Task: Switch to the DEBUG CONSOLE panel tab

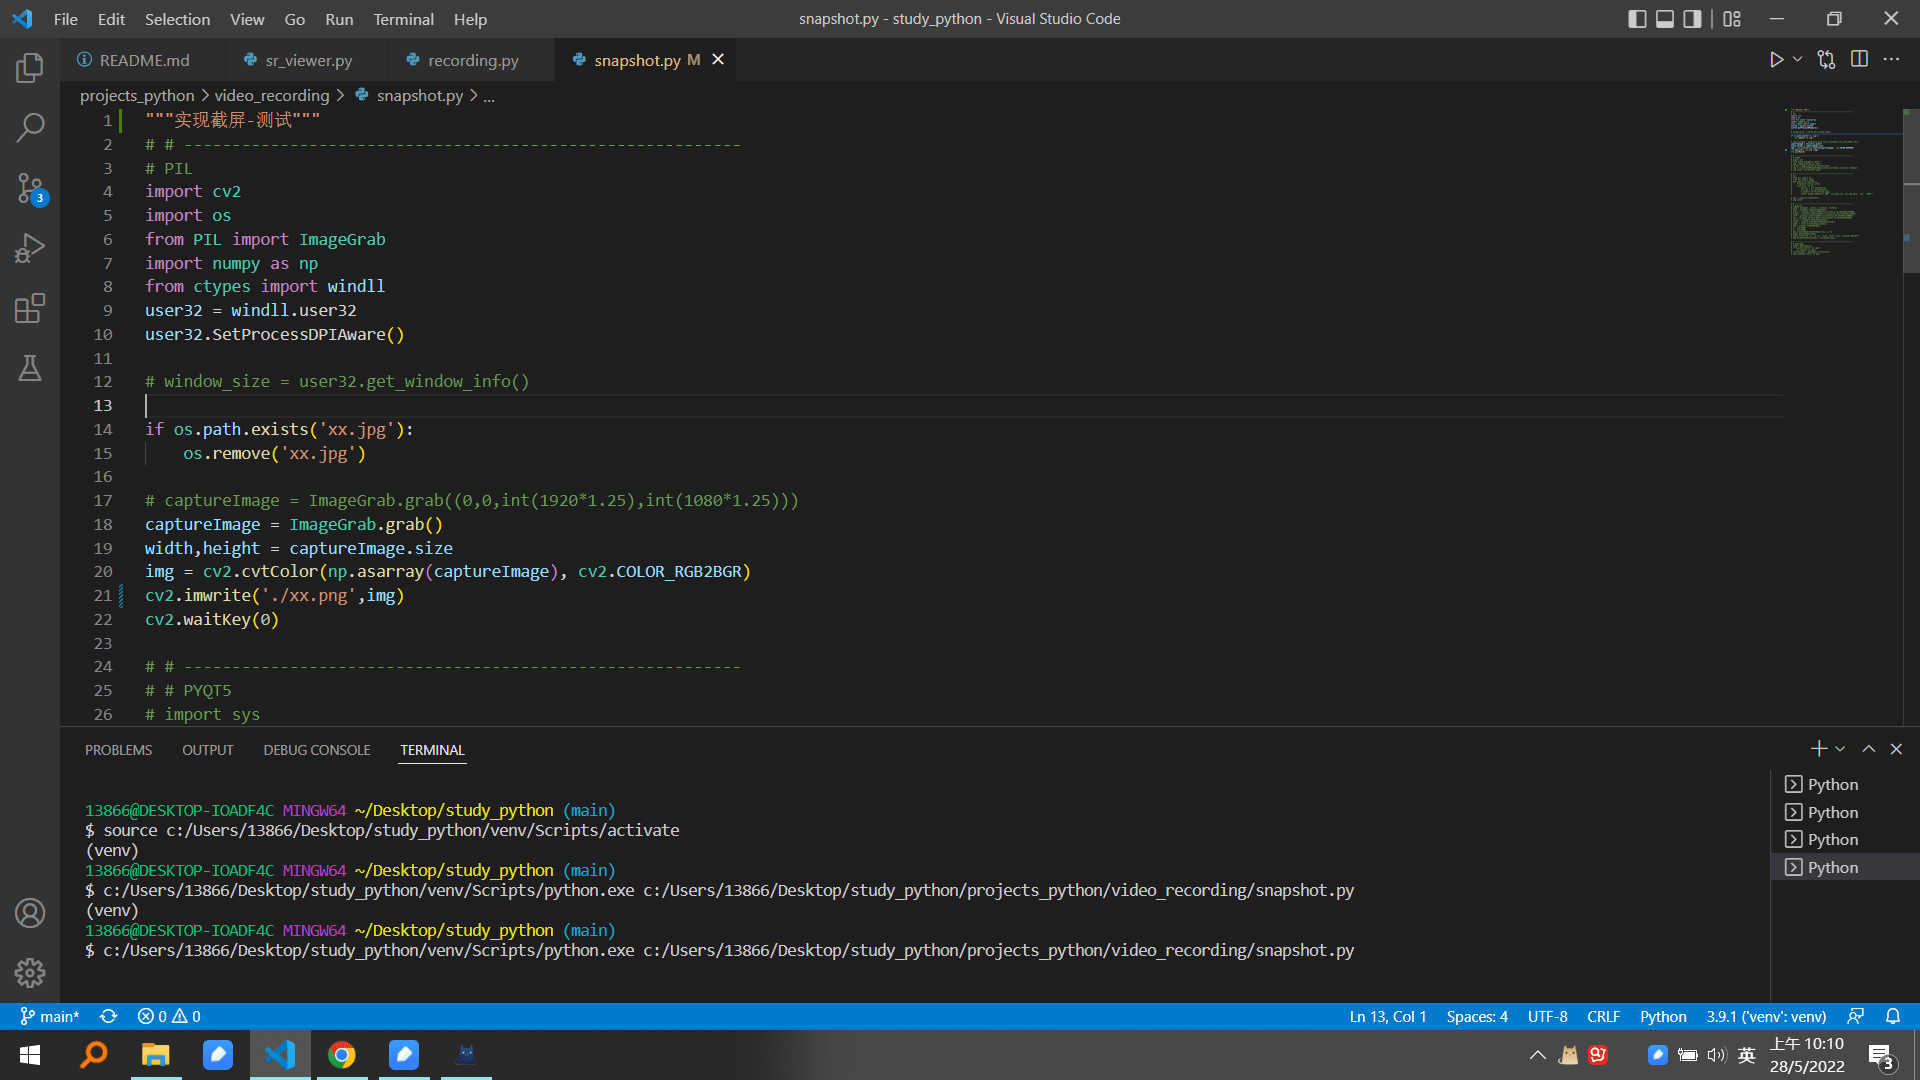Action: tap(316, 750)
